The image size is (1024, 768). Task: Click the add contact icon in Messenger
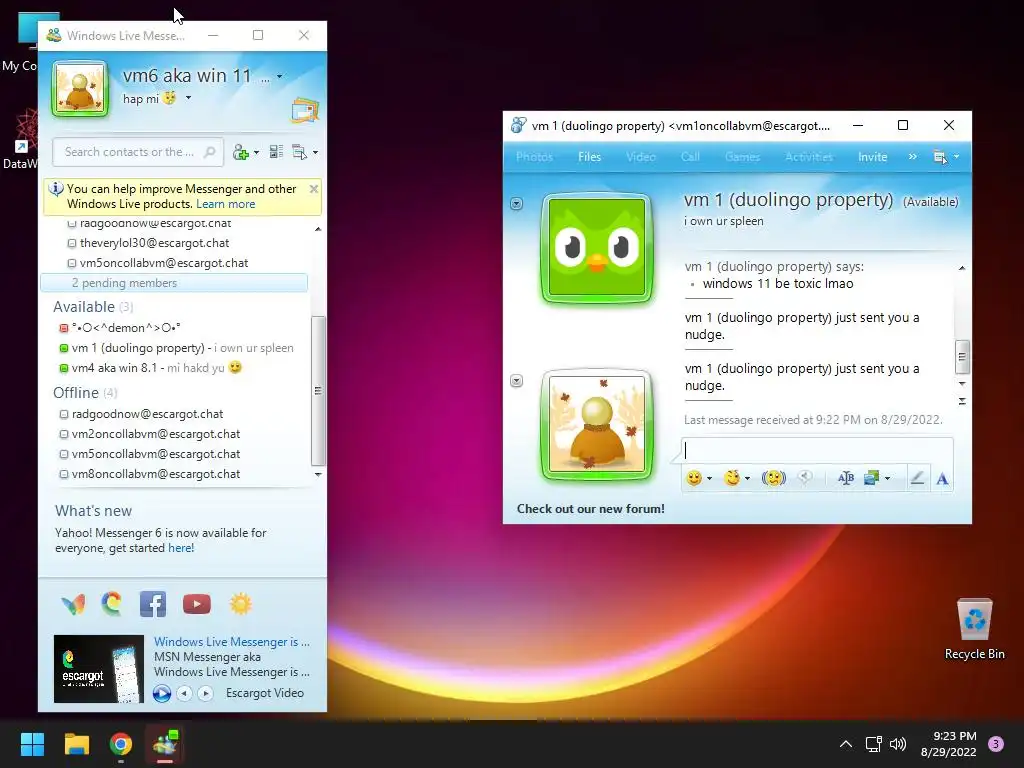coord(241,152)
